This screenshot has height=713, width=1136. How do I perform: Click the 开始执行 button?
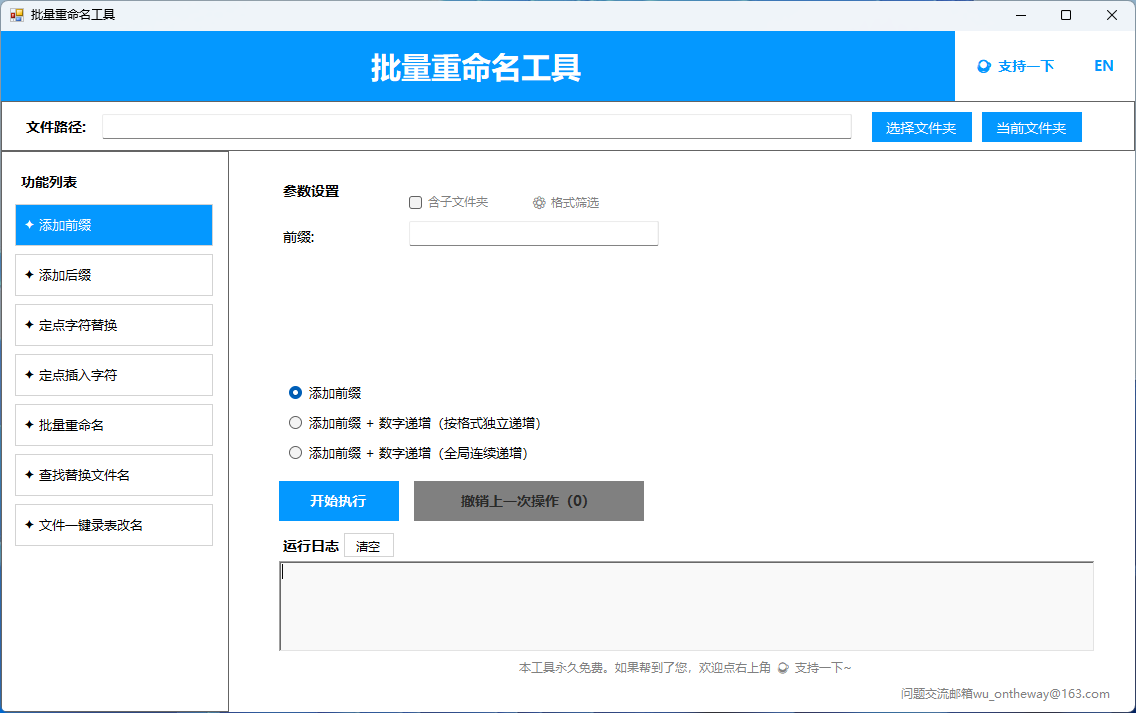[x=339, y=501]
